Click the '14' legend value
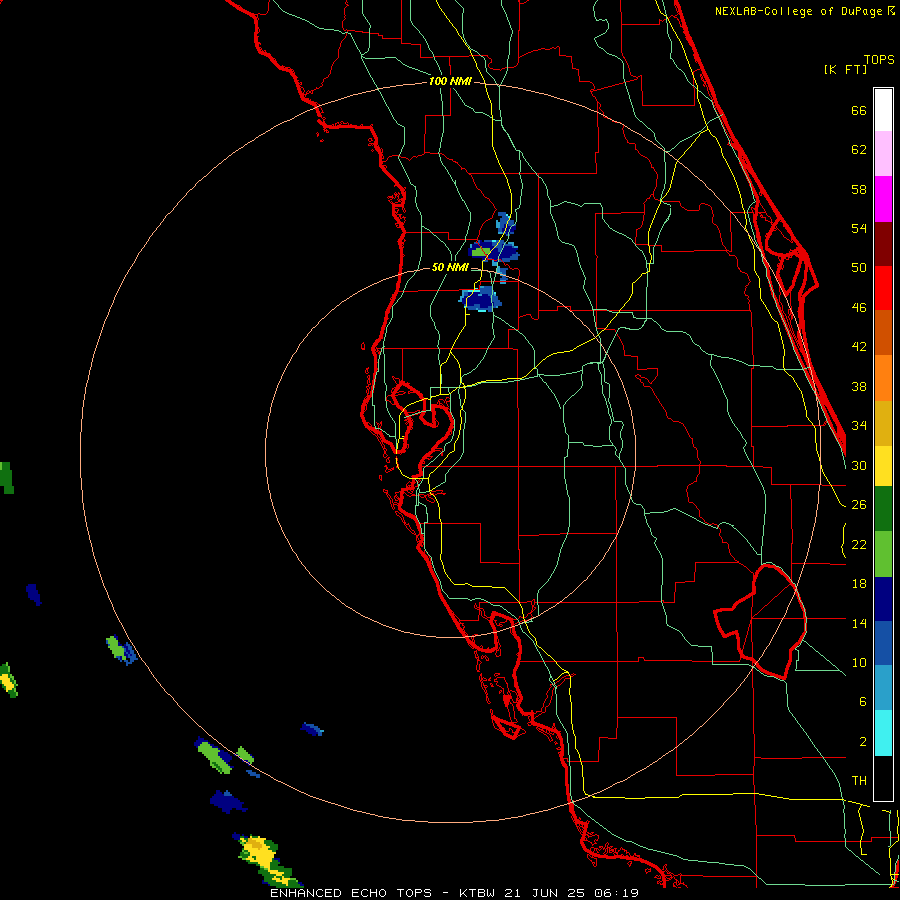 click(x=859, y=623)
